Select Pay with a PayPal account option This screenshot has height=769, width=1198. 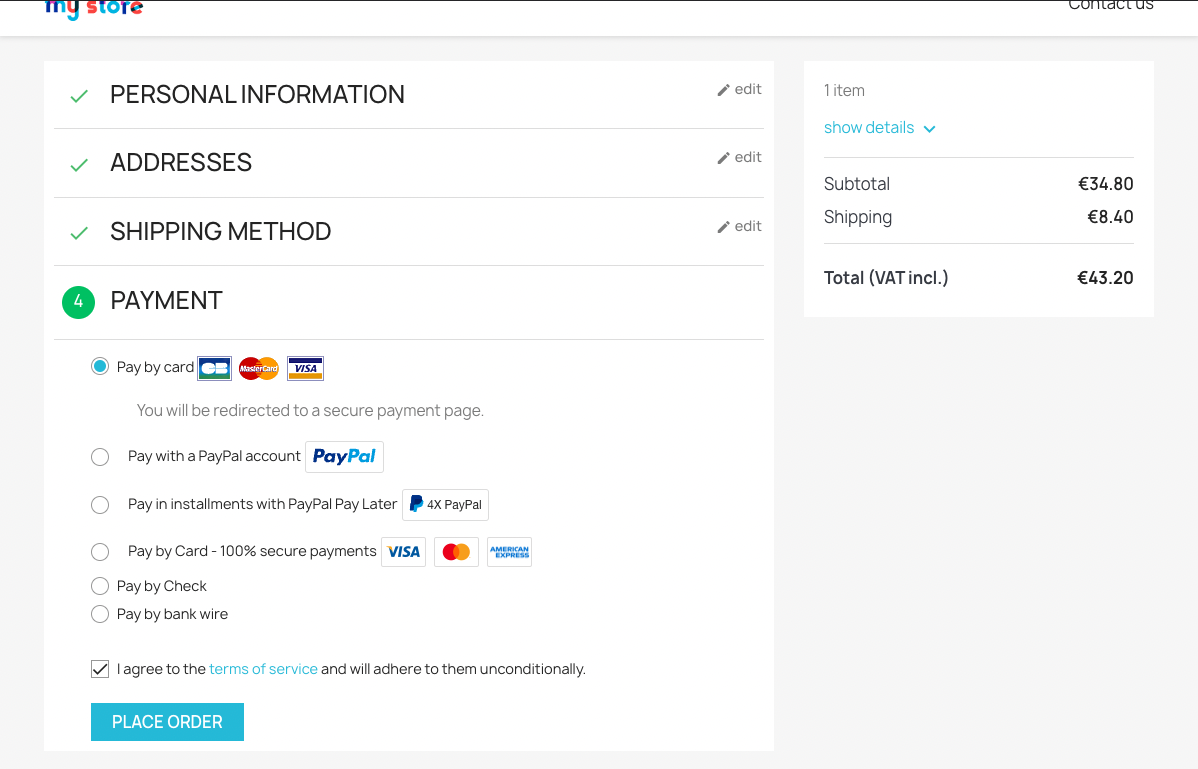click(x=100, y=457)
